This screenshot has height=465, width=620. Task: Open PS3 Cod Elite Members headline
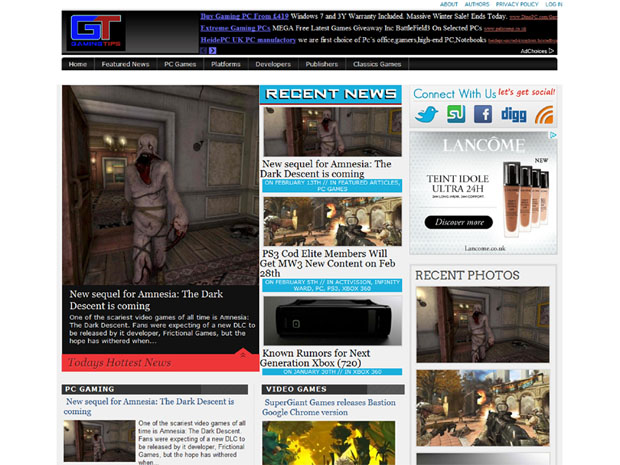(x=327, y=263)
